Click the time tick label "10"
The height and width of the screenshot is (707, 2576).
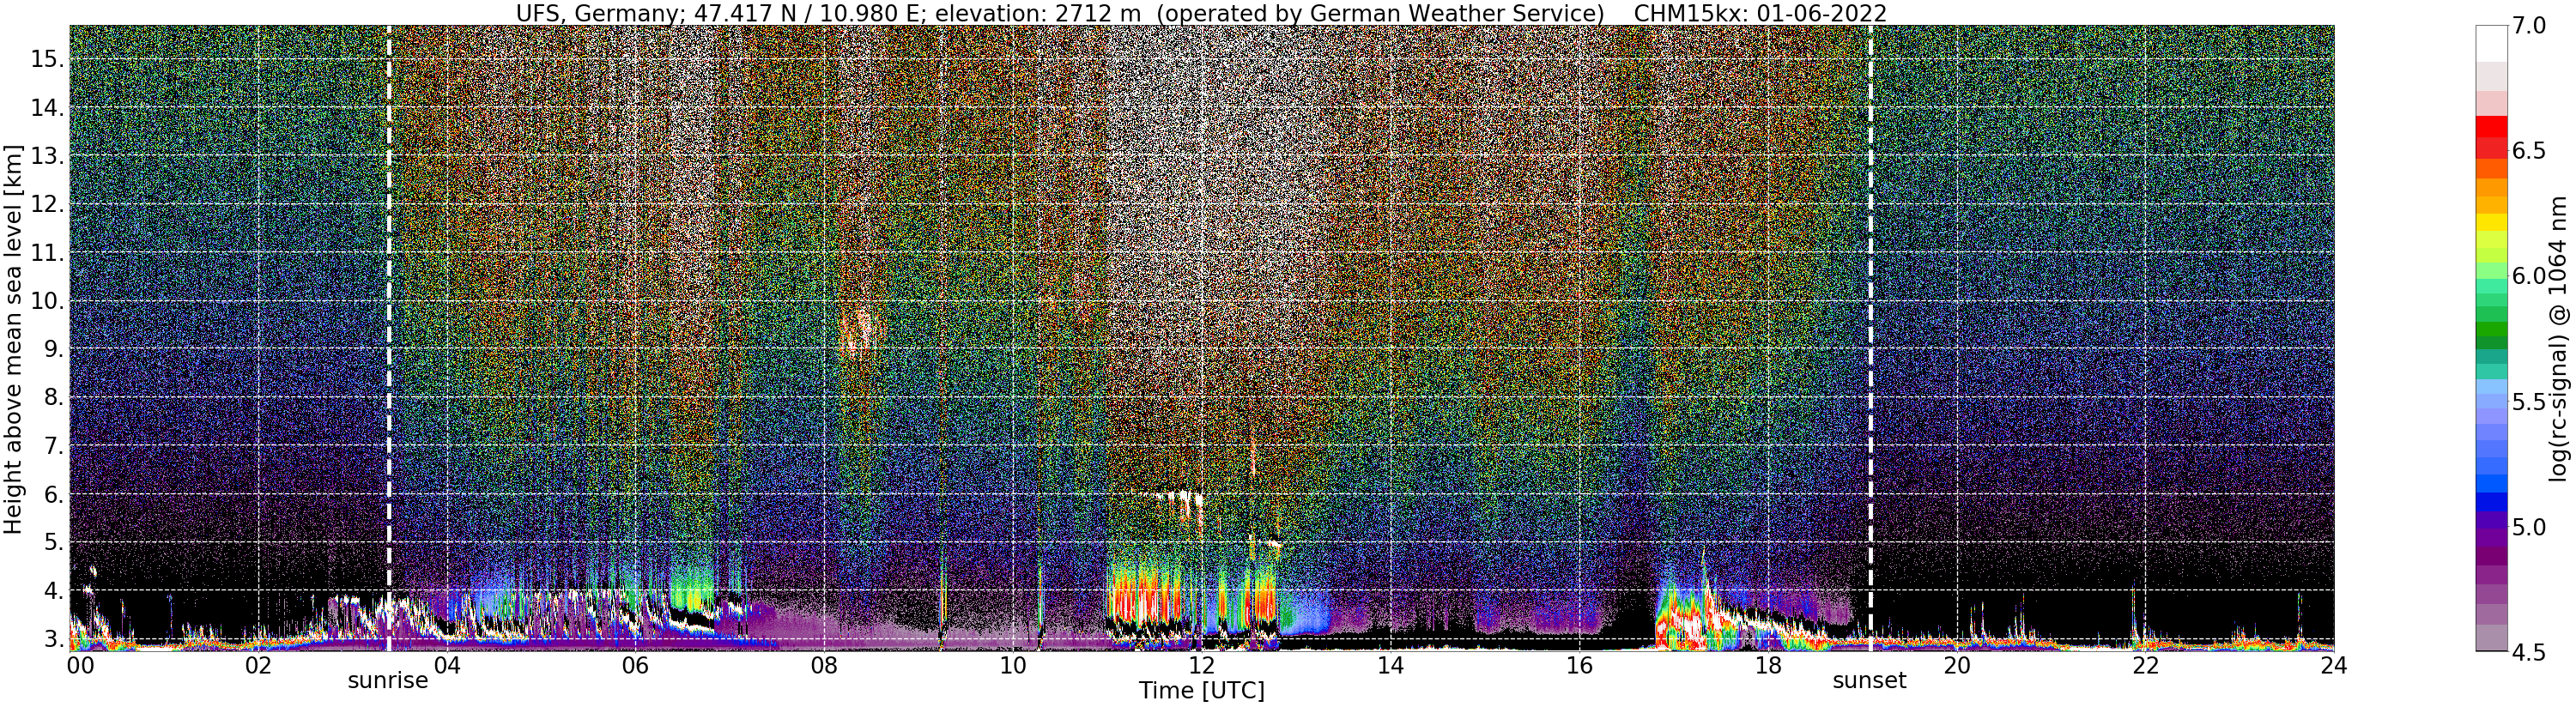pos(1013,666)
